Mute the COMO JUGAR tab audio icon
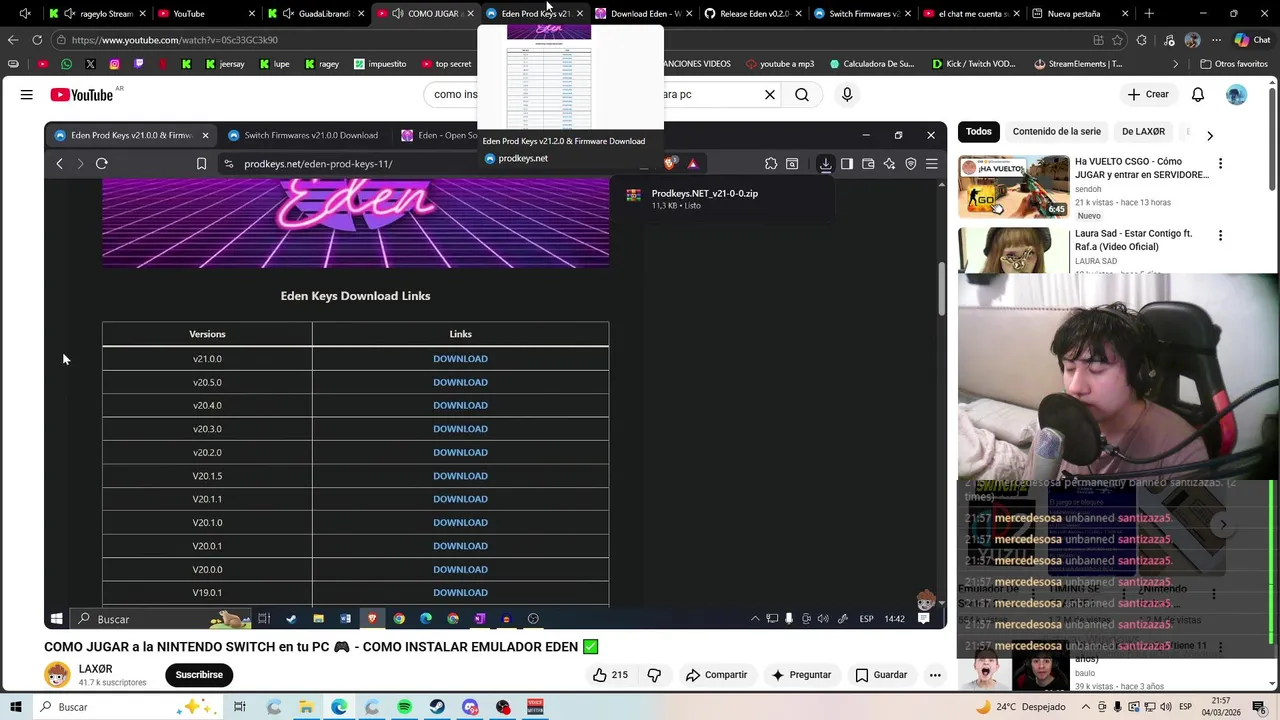The width and height of the screenshot is (1280, 720). [x=398, y=14]
